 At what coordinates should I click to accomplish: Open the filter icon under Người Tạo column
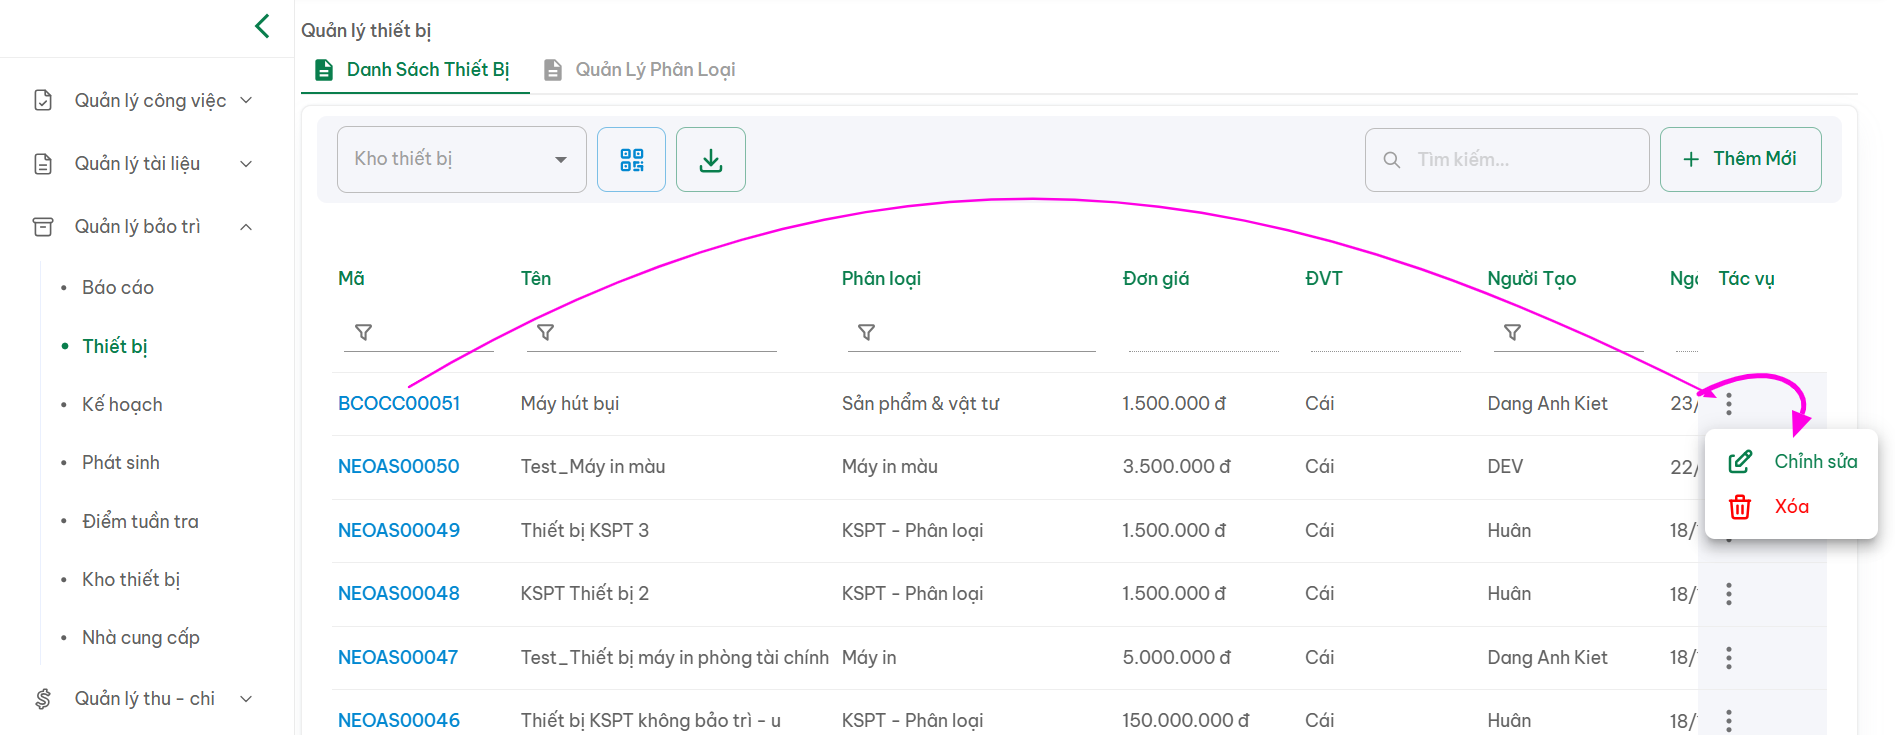1512,332
